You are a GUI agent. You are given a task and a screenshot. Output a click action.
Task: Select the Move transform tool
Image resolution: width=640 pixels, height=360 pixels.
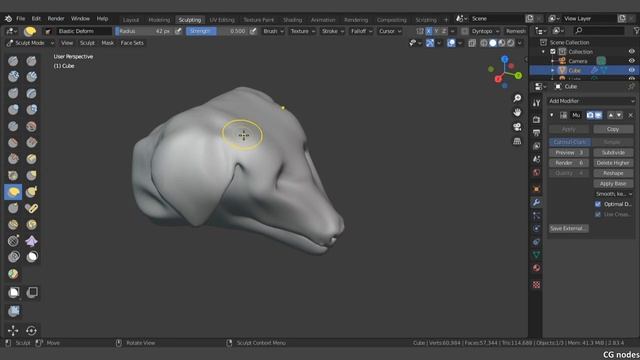[x=13, y=330]
